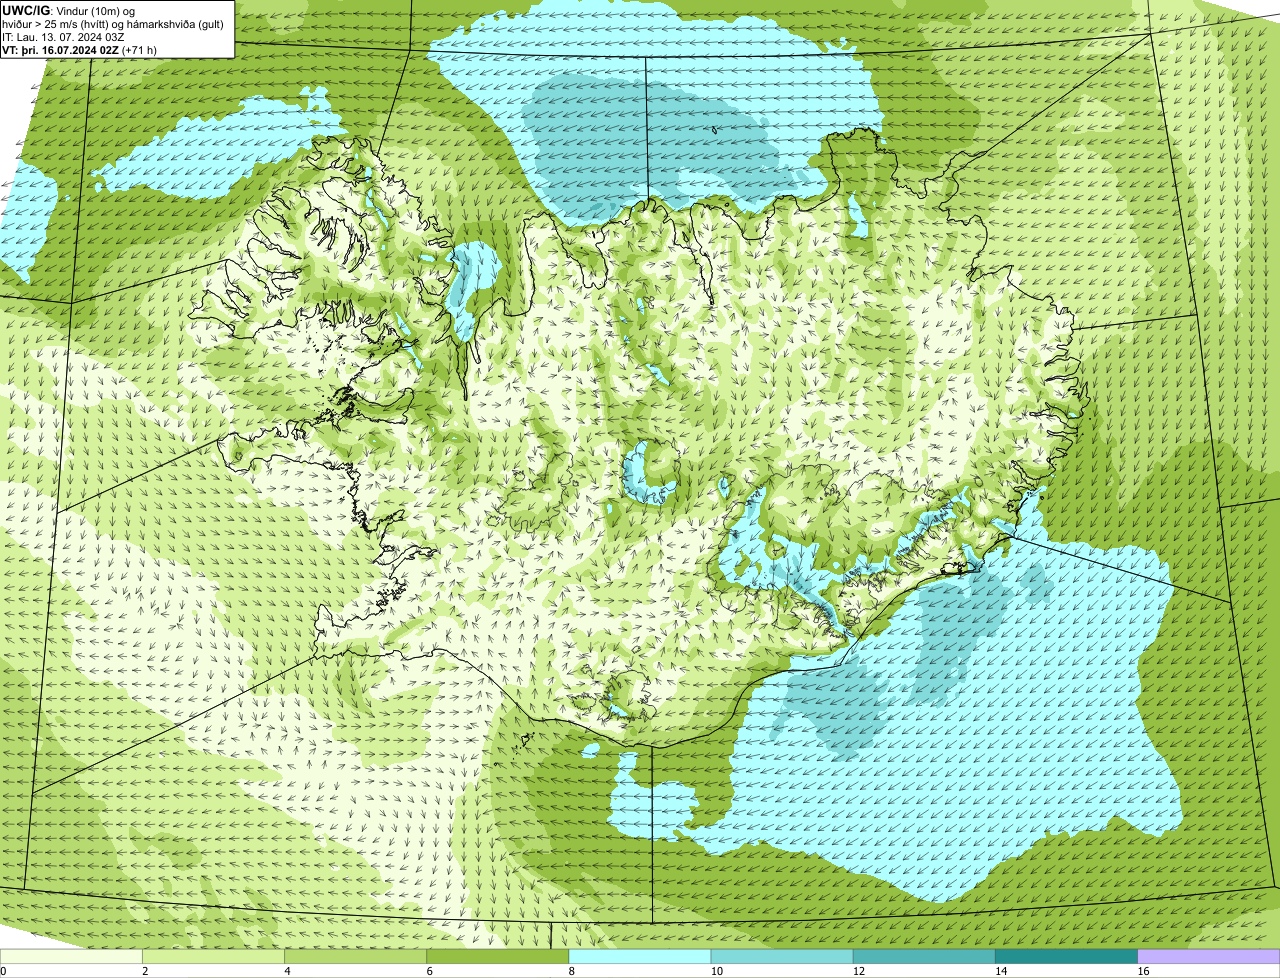Click the colorbar tick label '12'

858,971
